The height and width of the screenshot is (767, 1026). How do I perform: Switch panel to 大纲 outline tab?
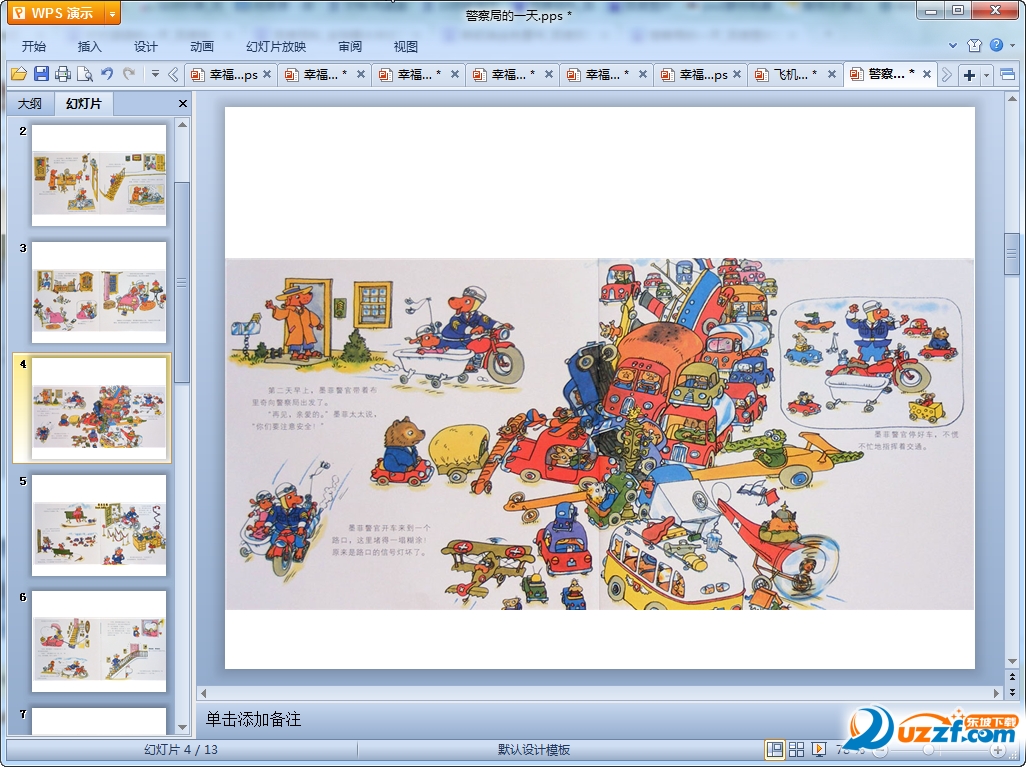pos(30,103)
